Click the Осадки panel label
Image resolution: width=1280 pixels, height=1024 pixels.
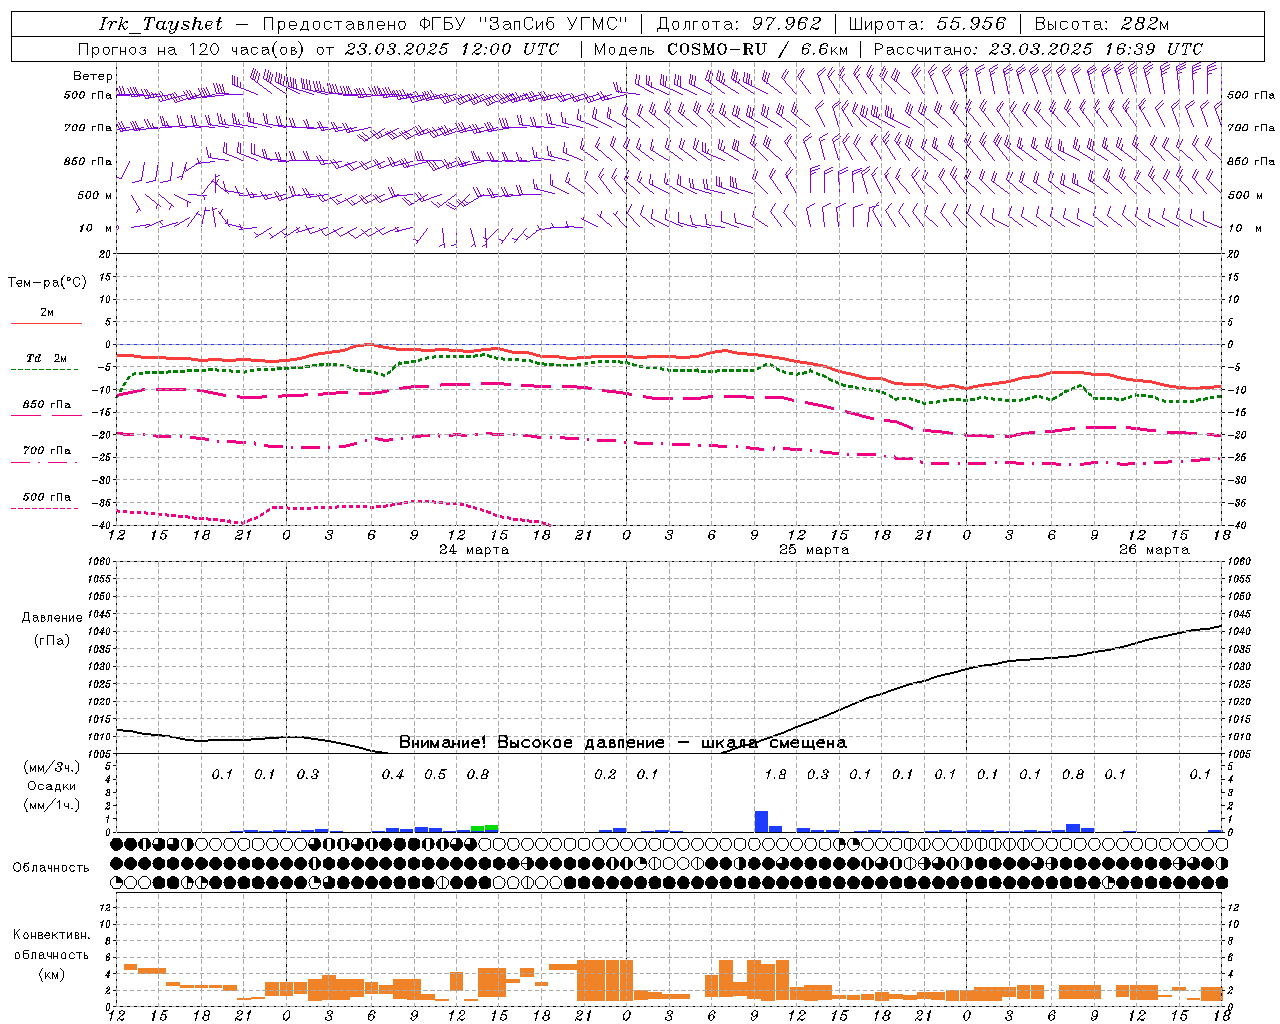[51, 786]
